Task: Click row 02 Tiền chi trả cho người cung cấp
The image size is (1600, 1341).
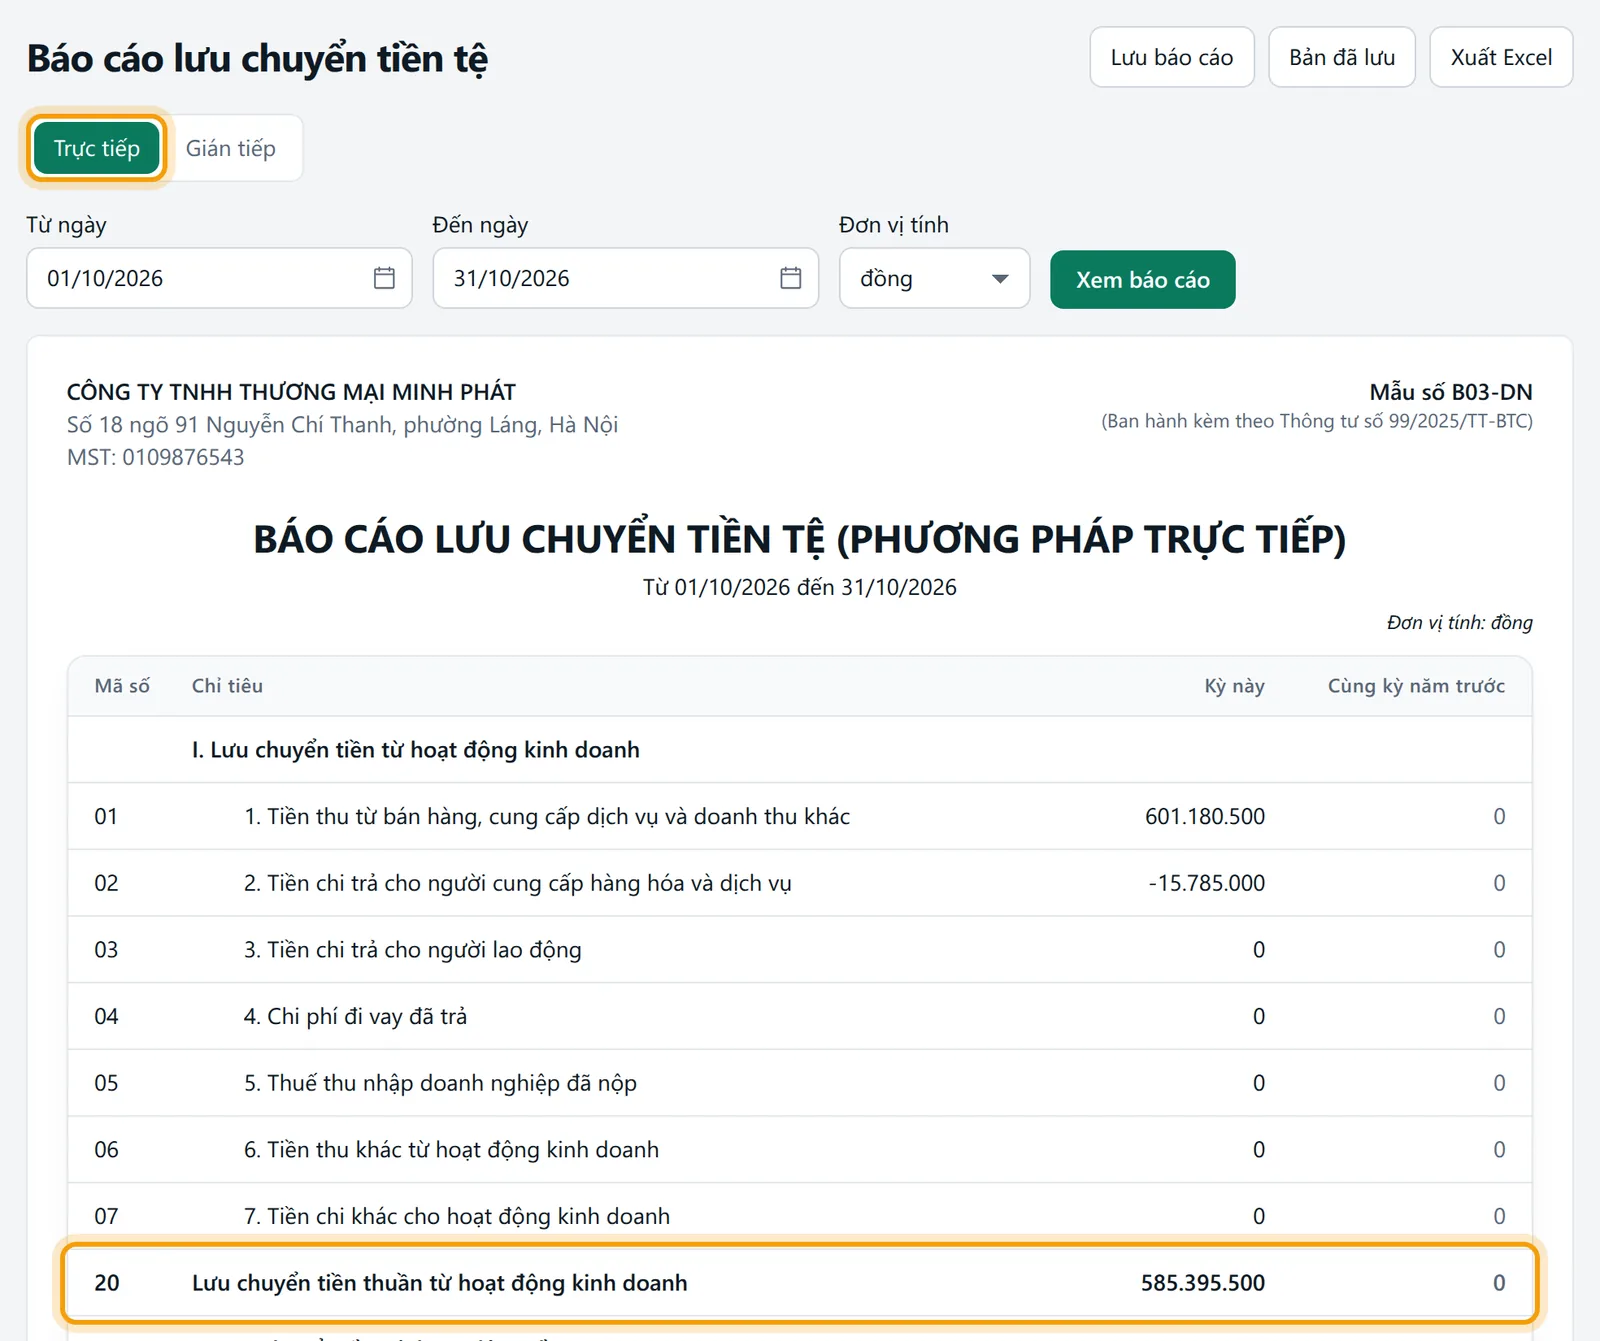Action: pyautogui.click(x=800, y=883)
